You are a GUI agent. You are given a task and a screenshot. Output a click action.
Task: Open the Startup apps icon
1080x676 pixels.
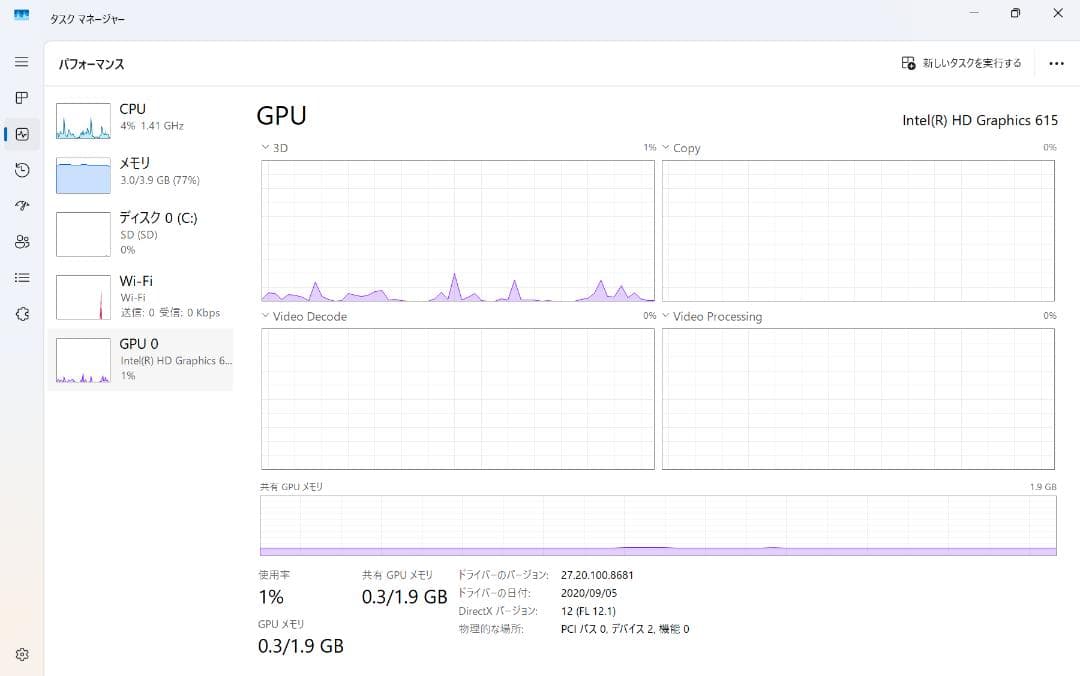coord(22,206)
